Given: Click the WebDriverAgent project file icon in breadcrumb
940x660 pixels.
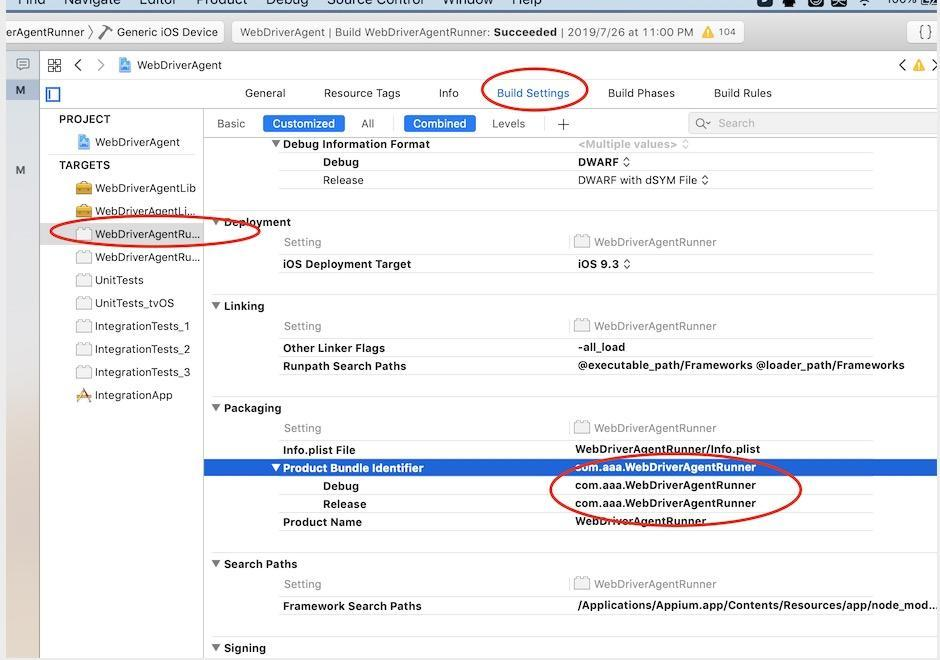Looking at the screenshot, I should 125,65.
